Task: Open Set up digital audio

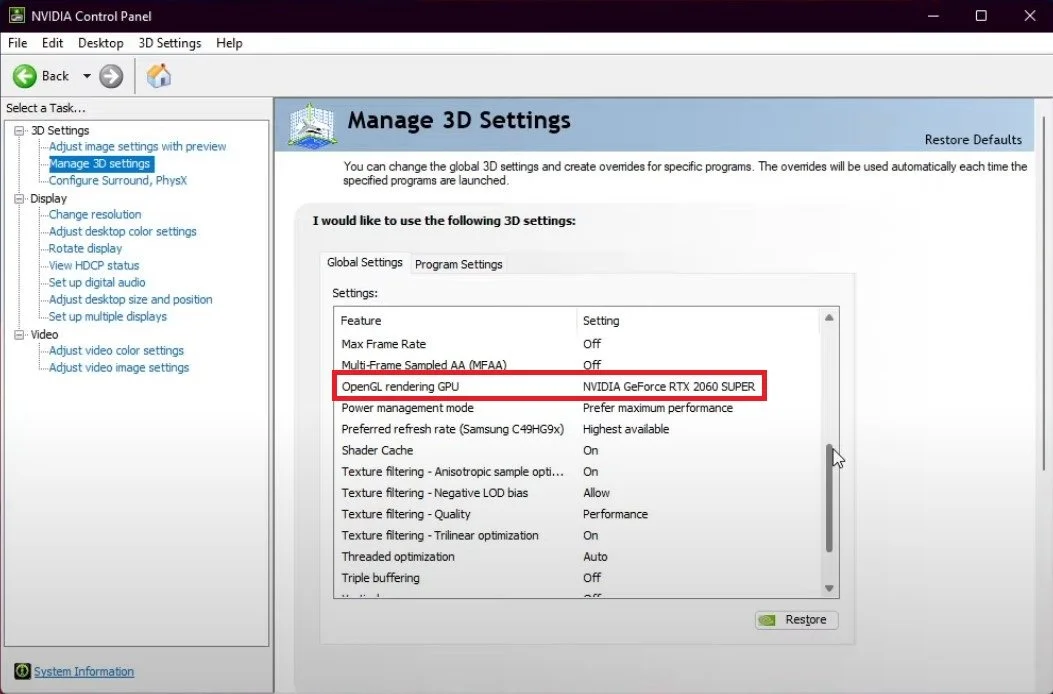Action: tap(97, 282)
